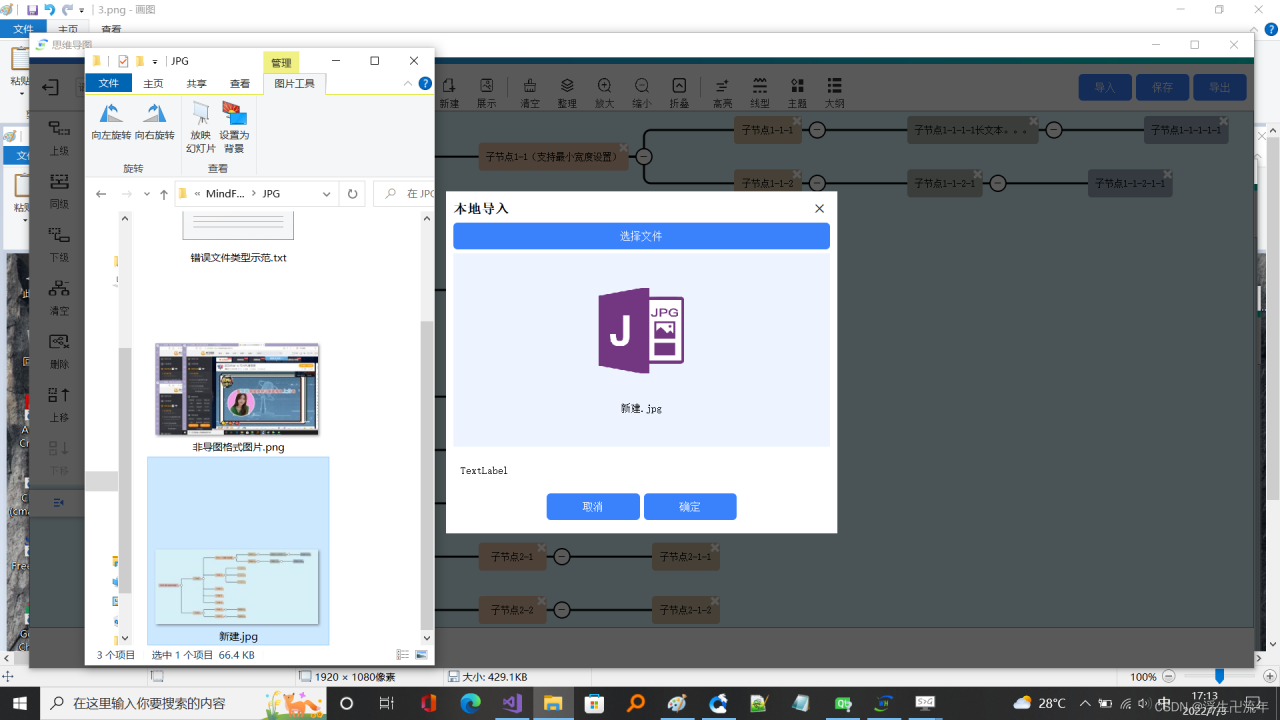Switch to large icons view in Explorer
This screenshot has width=1280, height=720.
(421, 655)
